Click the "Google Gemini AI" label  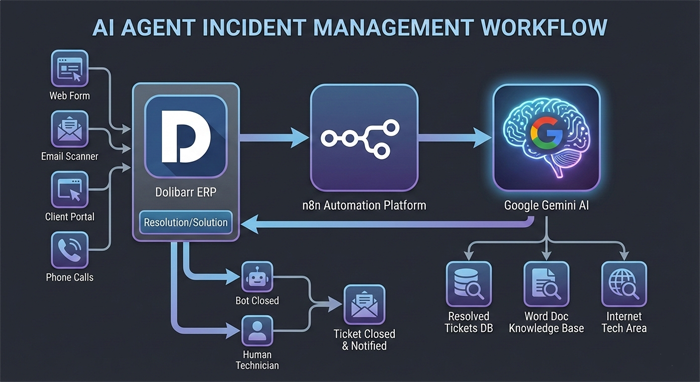(x=546, y=205)
